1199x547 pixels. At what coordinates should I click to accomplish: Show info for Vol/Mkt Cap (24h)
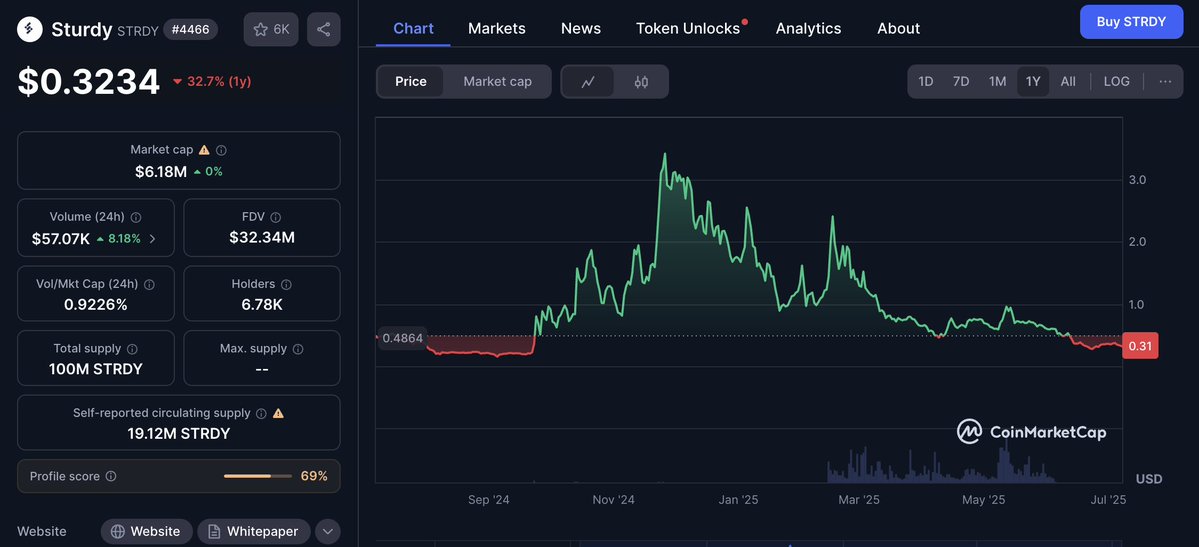click(x=149, y=285)
